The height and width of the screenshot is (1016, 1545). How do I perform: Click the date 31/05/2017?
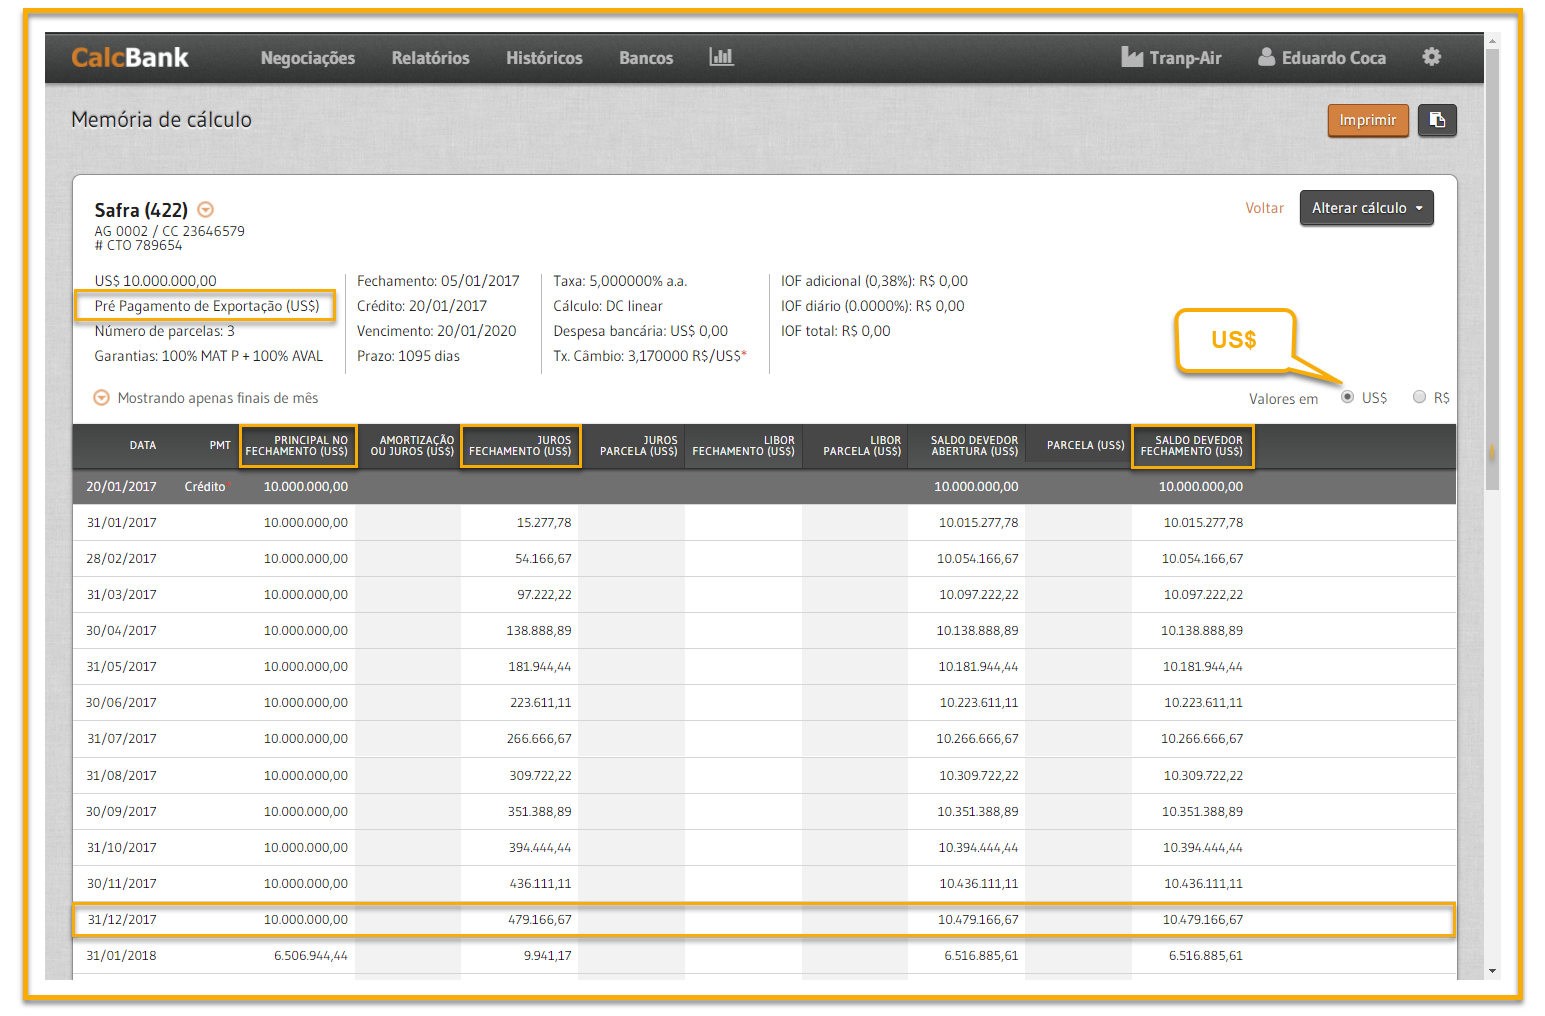[121, 667]
